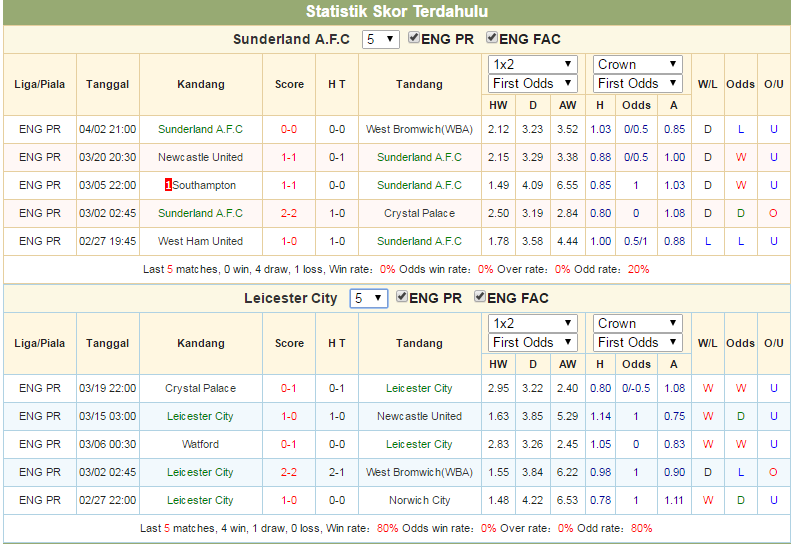This screenshot has height=544, width=795.
Task: Click Leicester summary win rate 80%
Action: click(x=387, y=528)
